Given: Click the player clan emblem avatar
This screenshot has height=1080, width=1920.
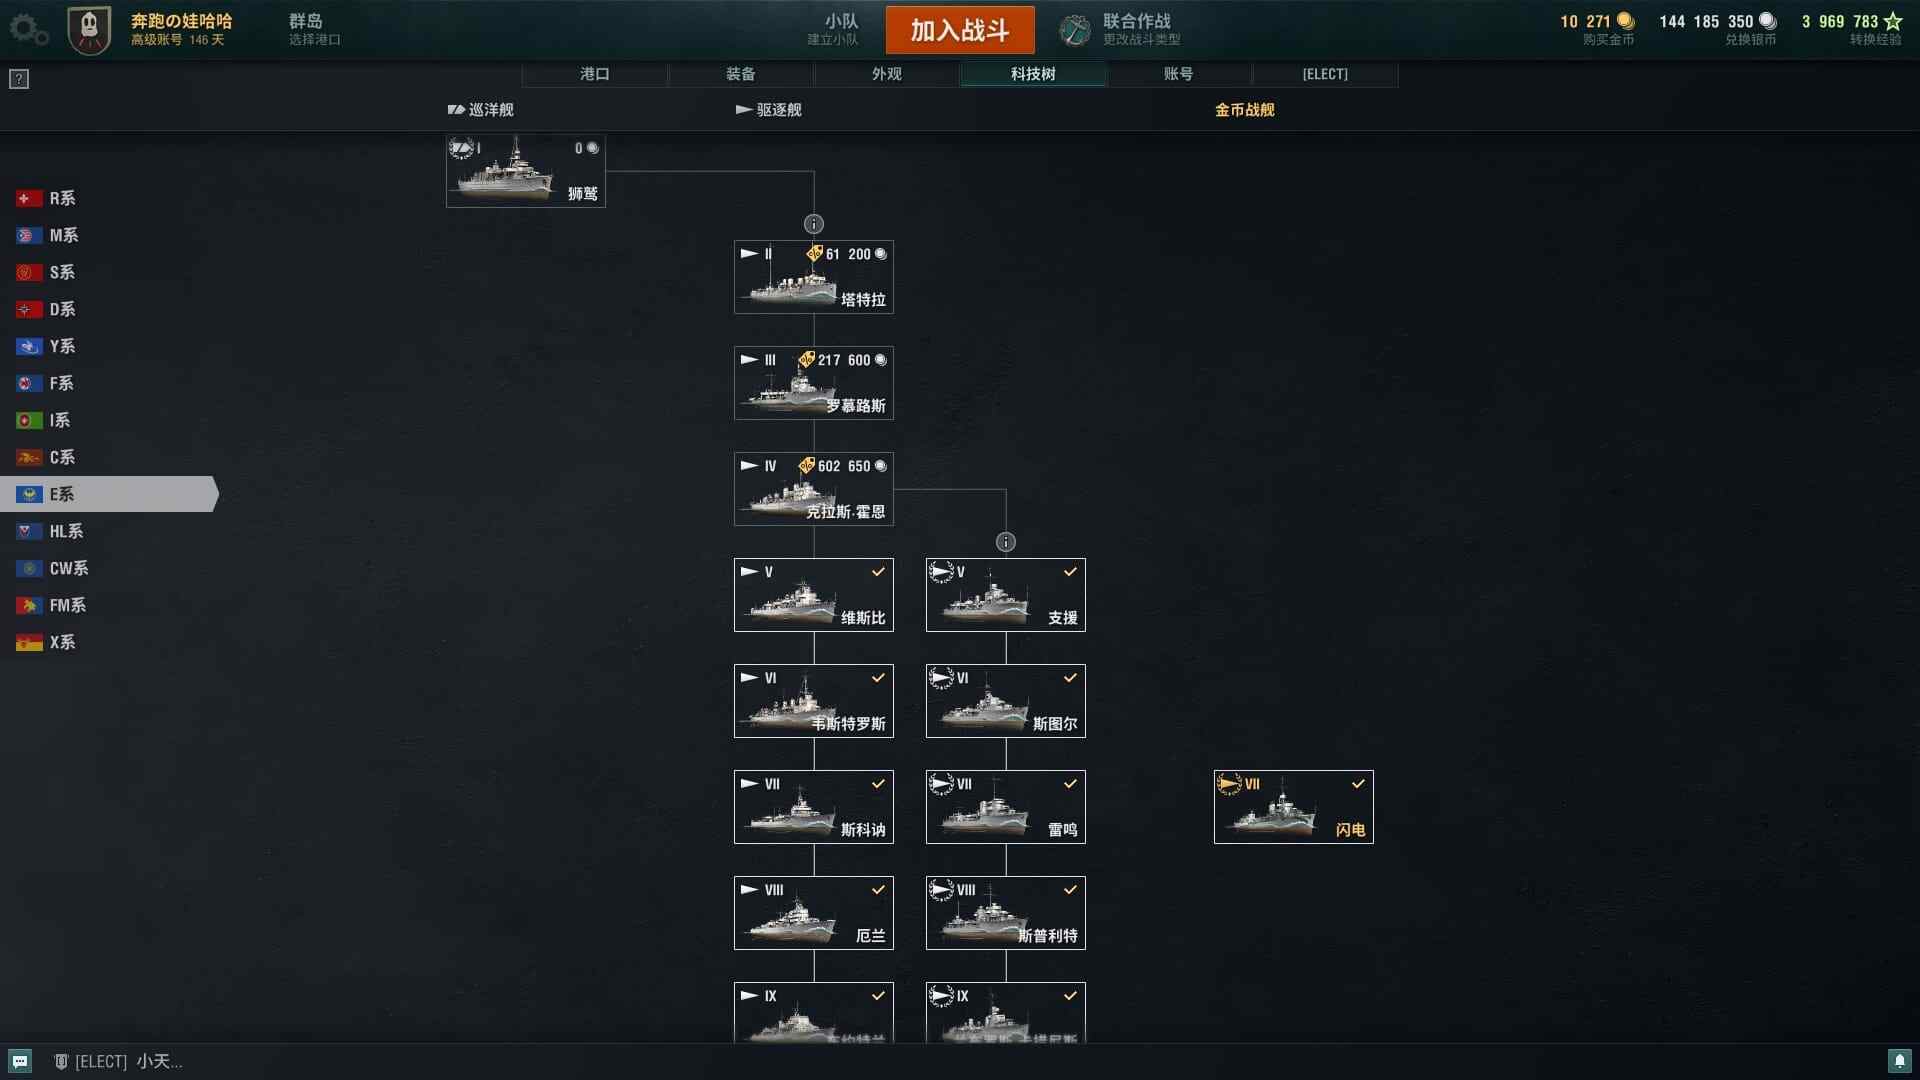Looking at the screenshot, I should click(89, 30).
